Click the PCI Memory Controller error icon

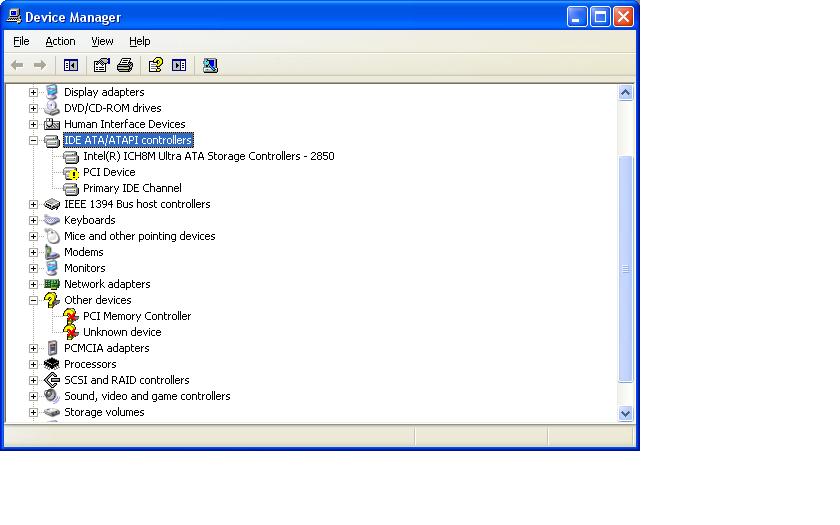[x=71, y=317]
